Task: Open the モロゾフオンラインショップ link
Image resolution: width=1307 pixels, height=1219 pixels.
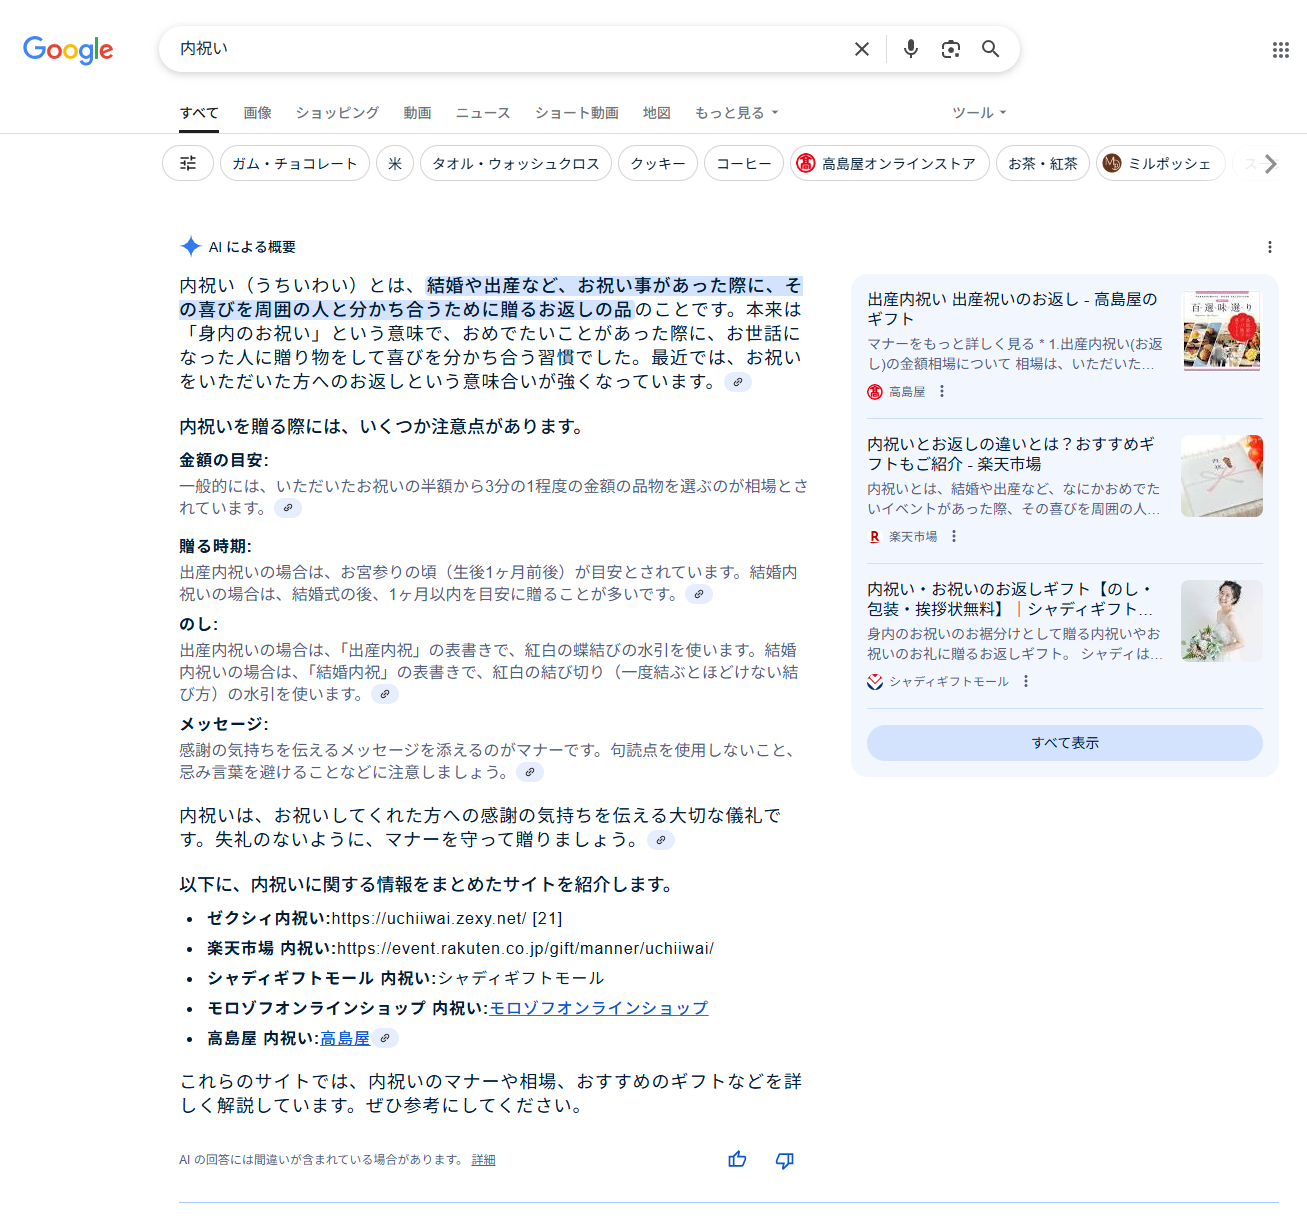Action: (599, 1008)
